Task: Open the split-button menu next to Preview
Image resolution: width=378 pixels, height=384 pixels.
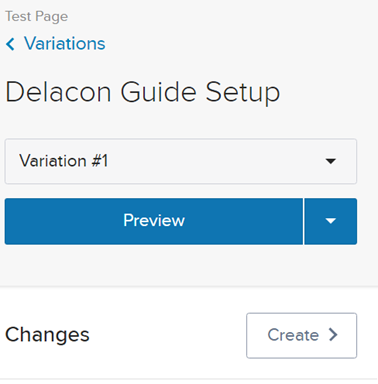Action: pos(331,221)
